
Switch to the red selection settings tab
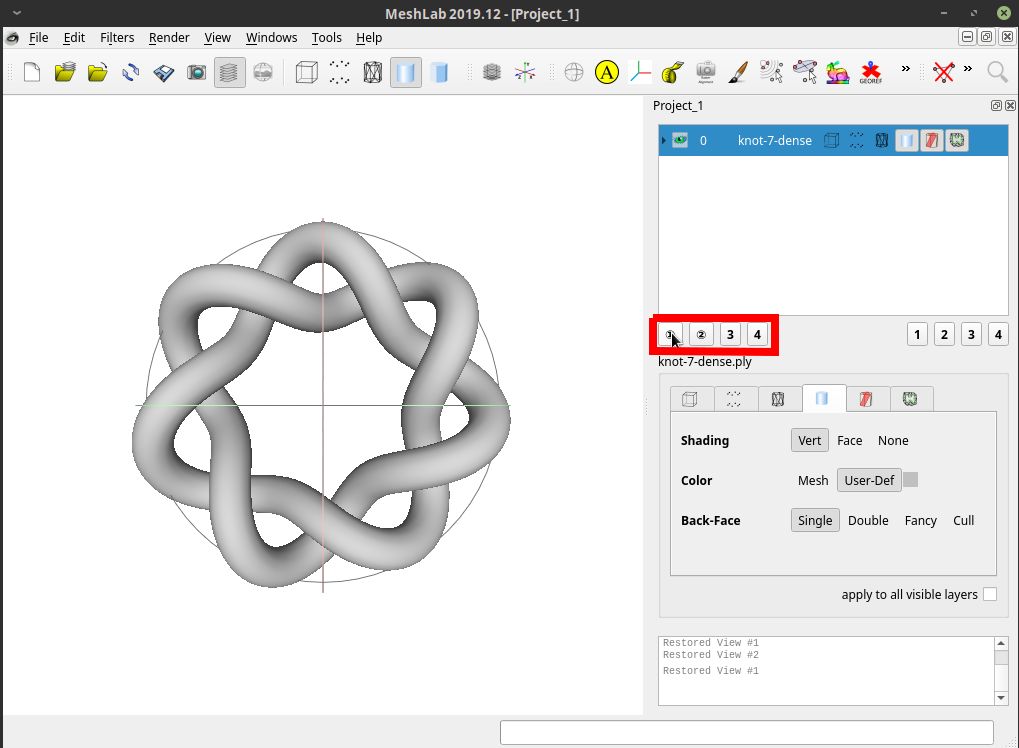(x=866, y=399)
